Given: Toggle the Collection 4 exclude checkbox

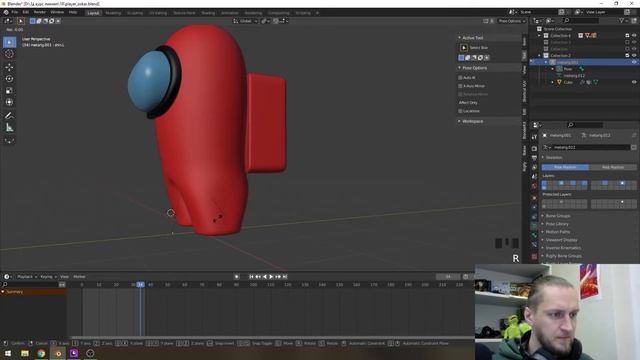Looking at the screenshot, I should click(627, 36).
